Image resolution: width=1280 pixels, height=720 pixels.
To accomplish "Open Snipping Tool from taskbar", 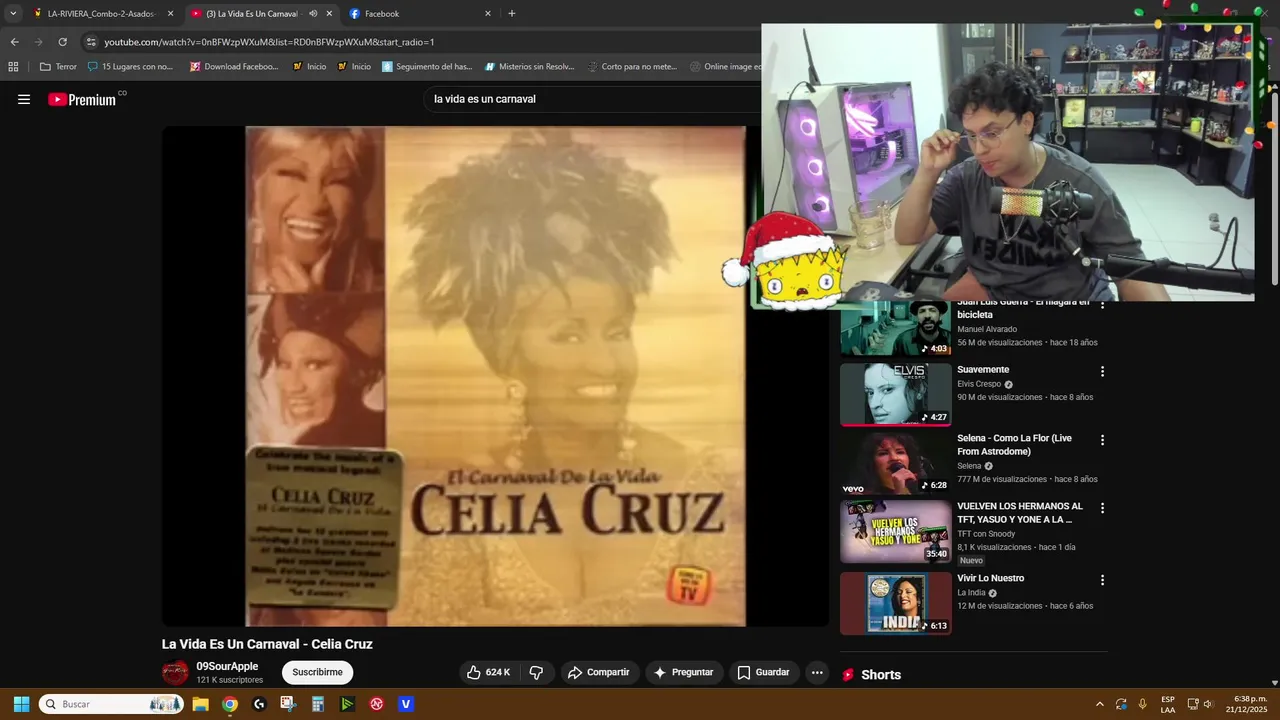I will pos(288,704).
